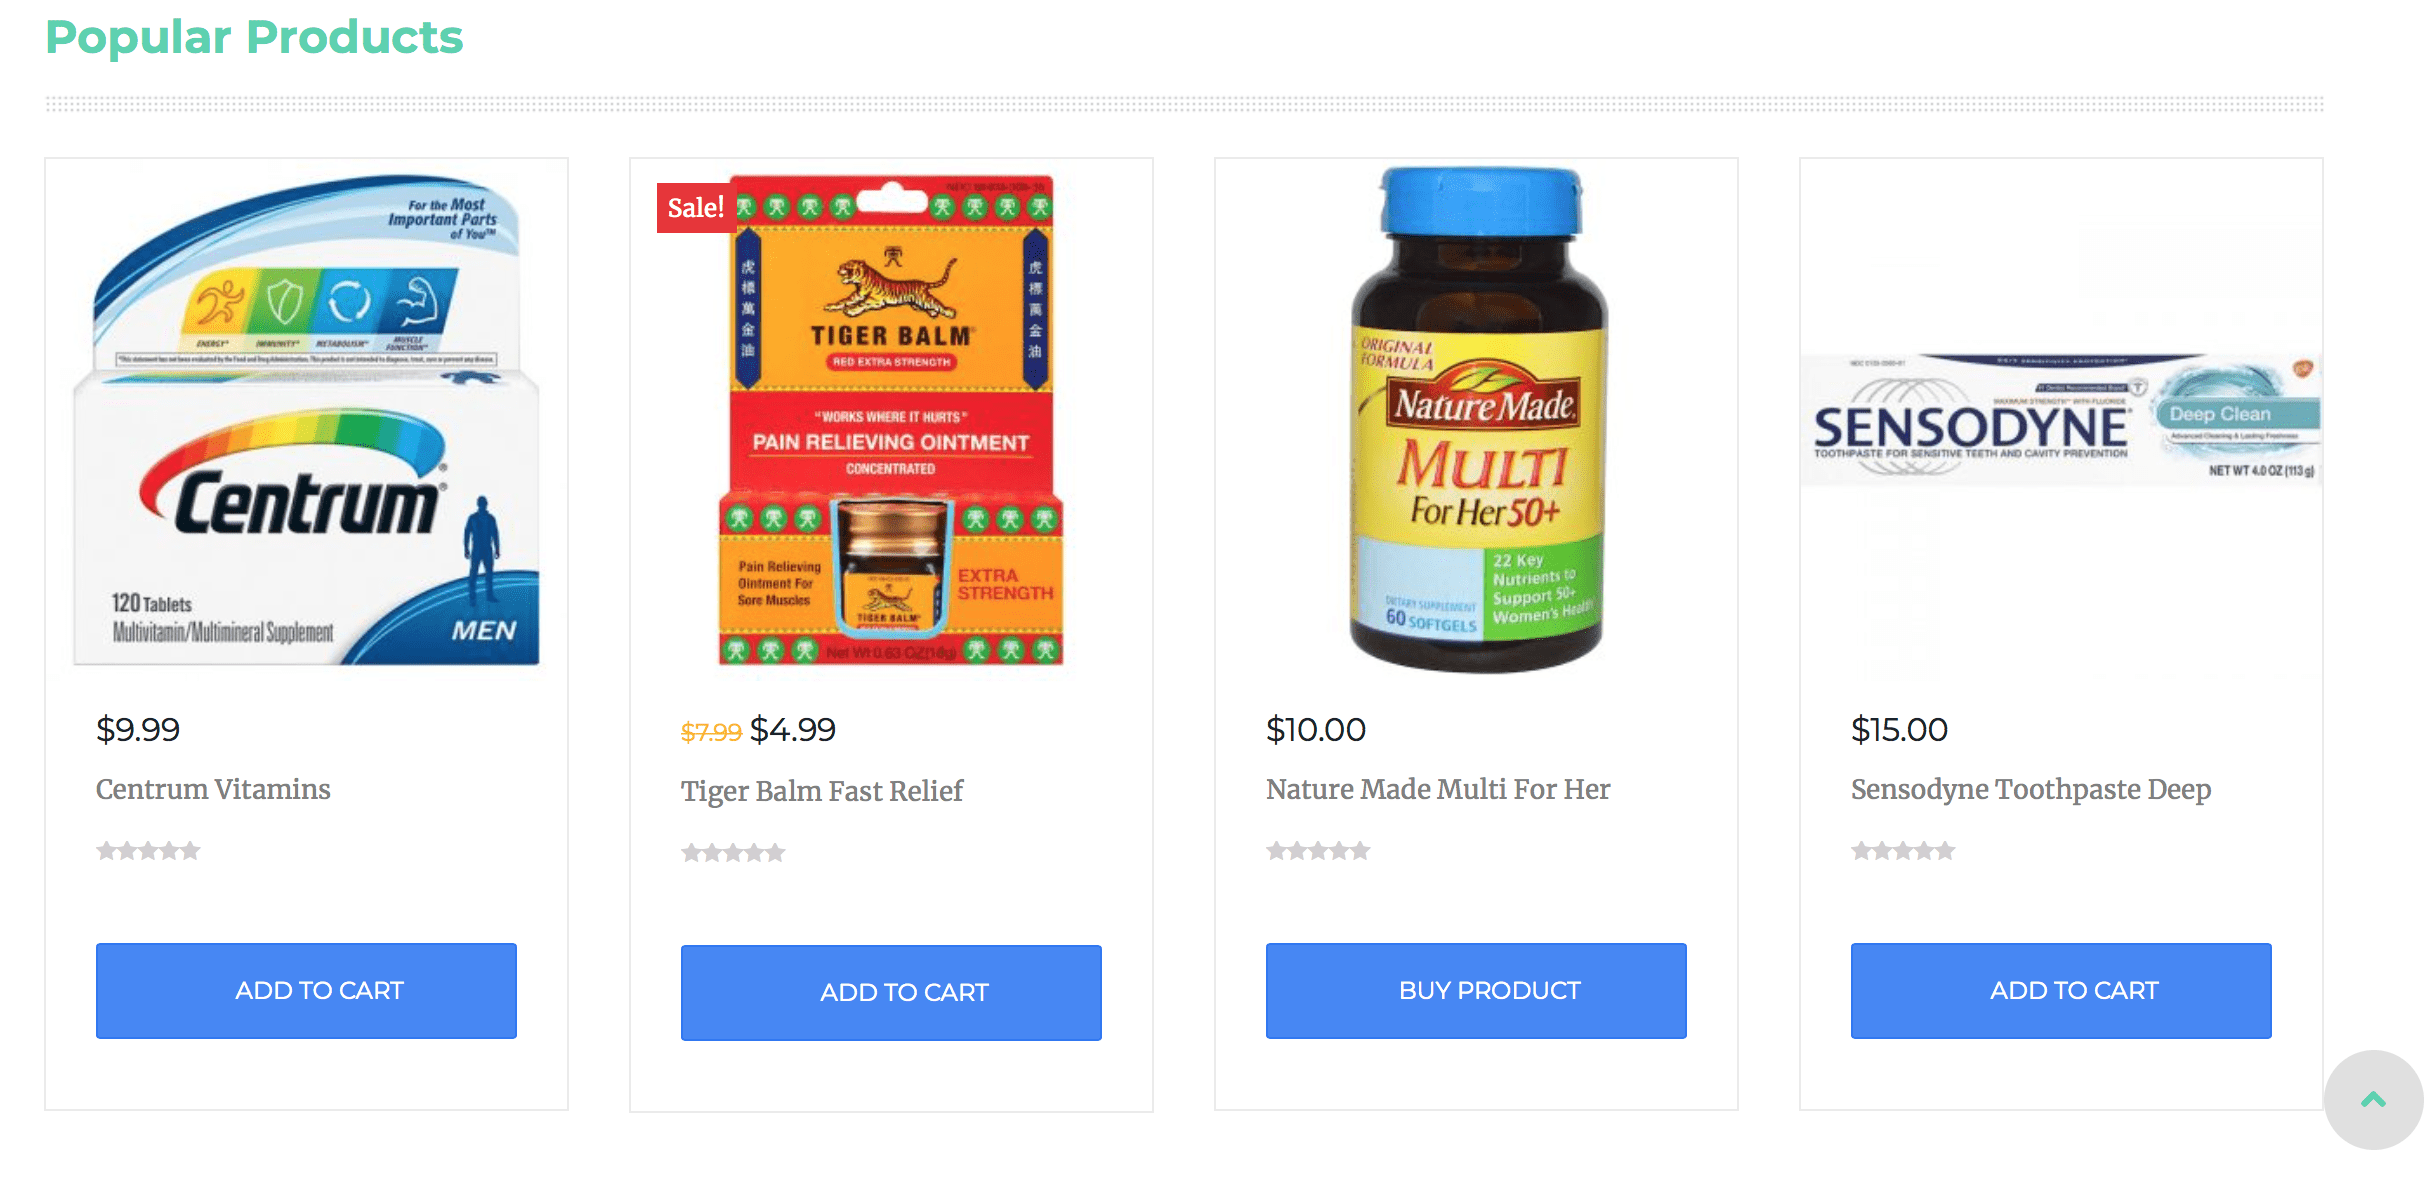This screenshot has height=1200, width=2426.
Task: Open the Centrum Vitamins title link
Action: click(x=213, y=789)
